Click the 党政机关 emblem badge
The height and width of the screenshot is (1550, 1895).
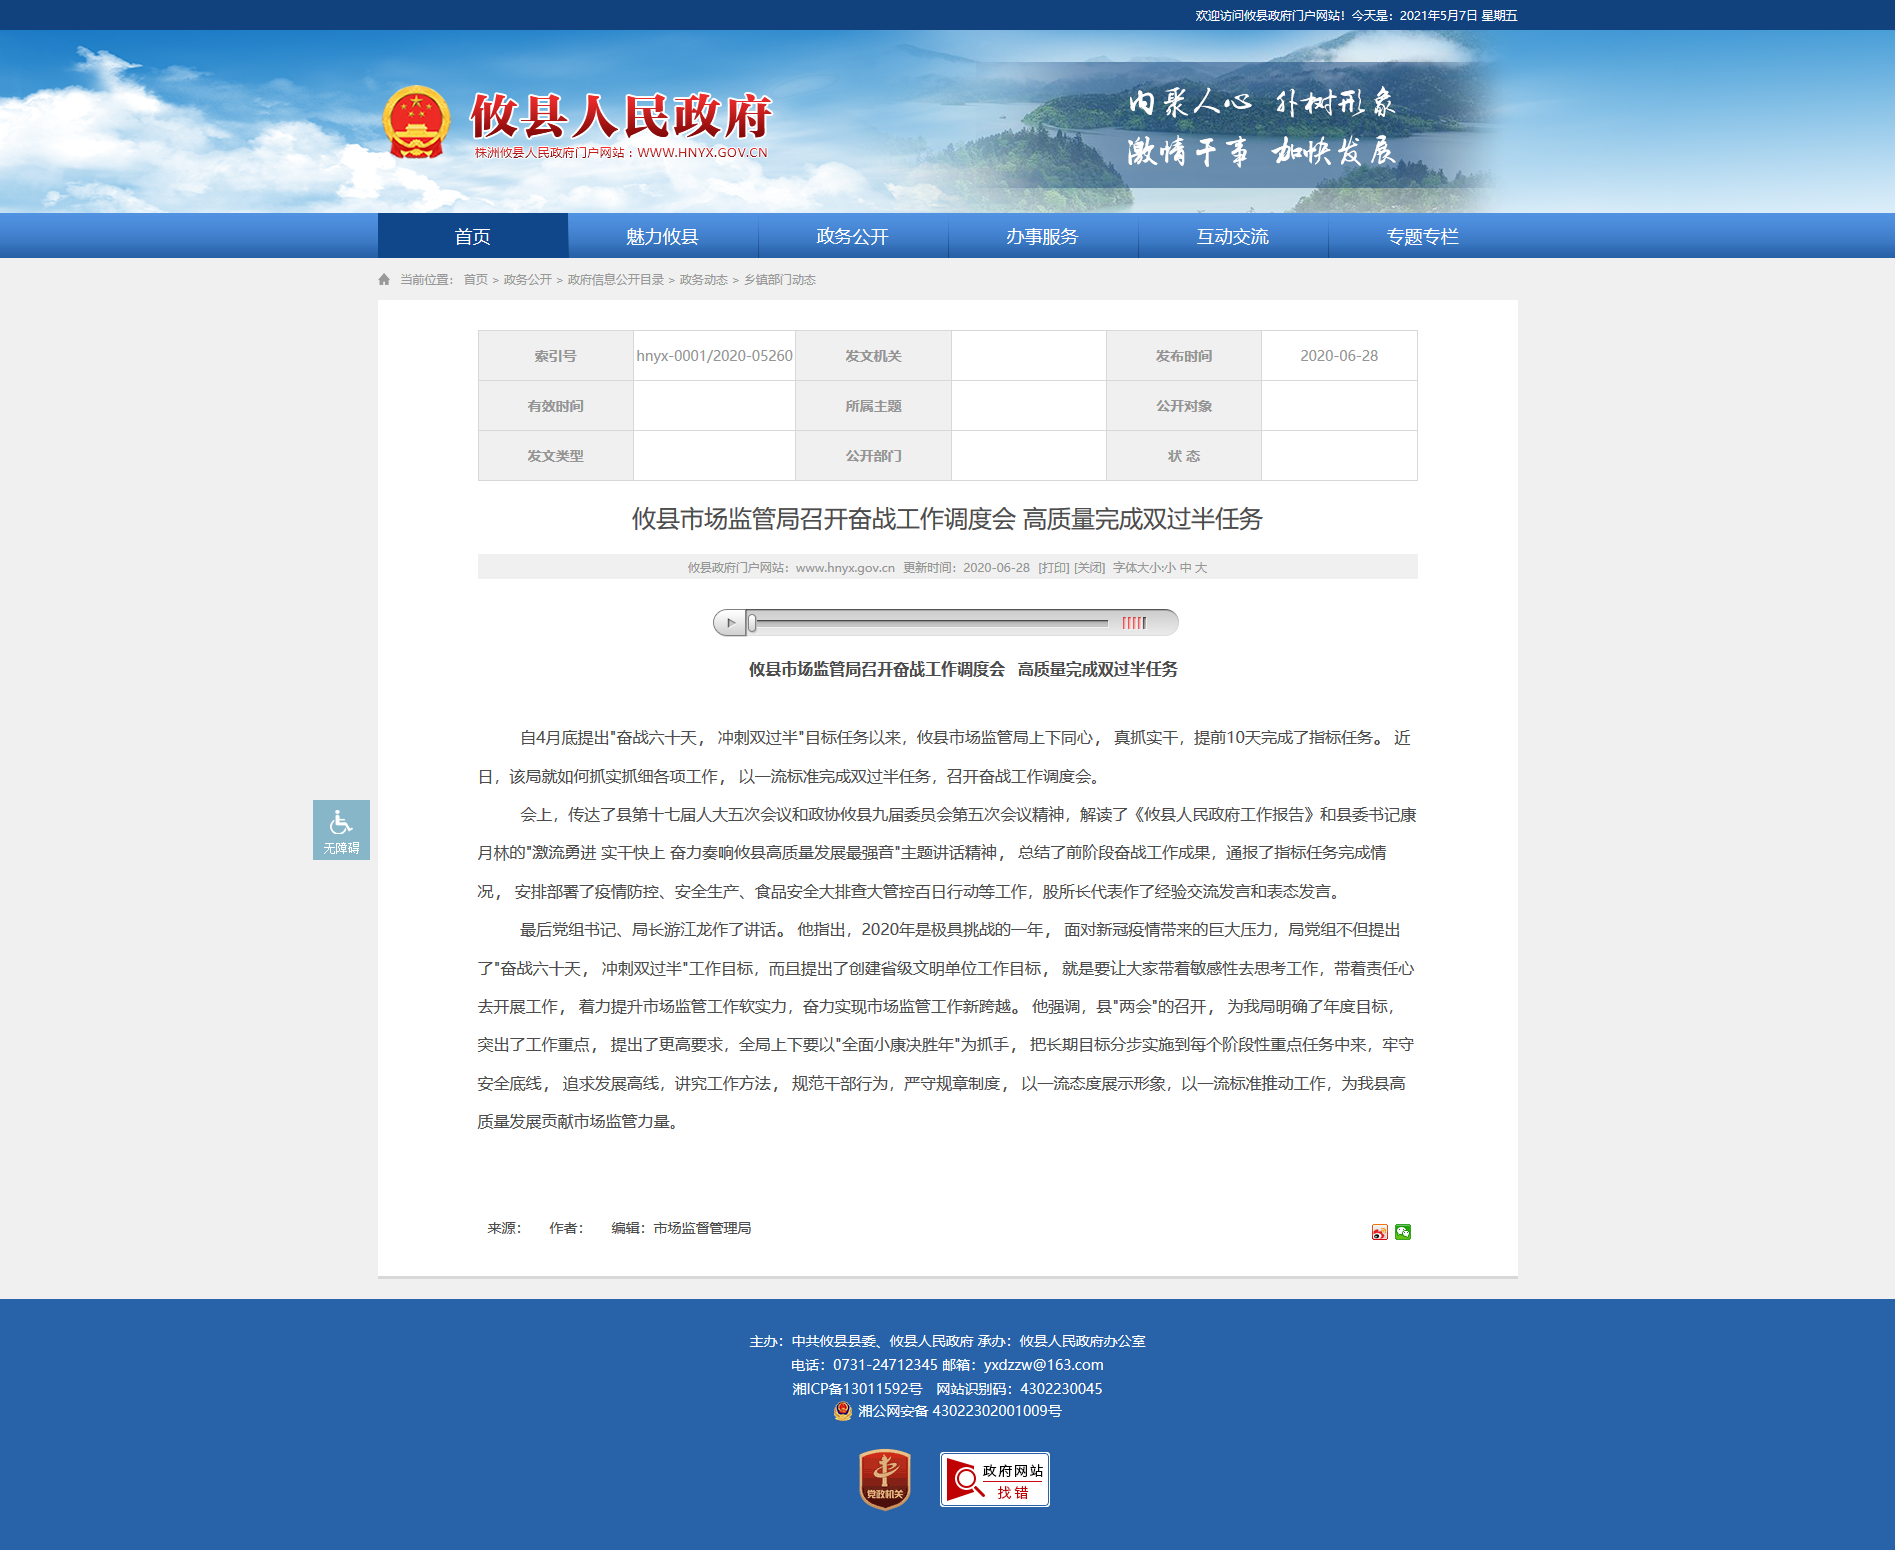coord(885,1479)
